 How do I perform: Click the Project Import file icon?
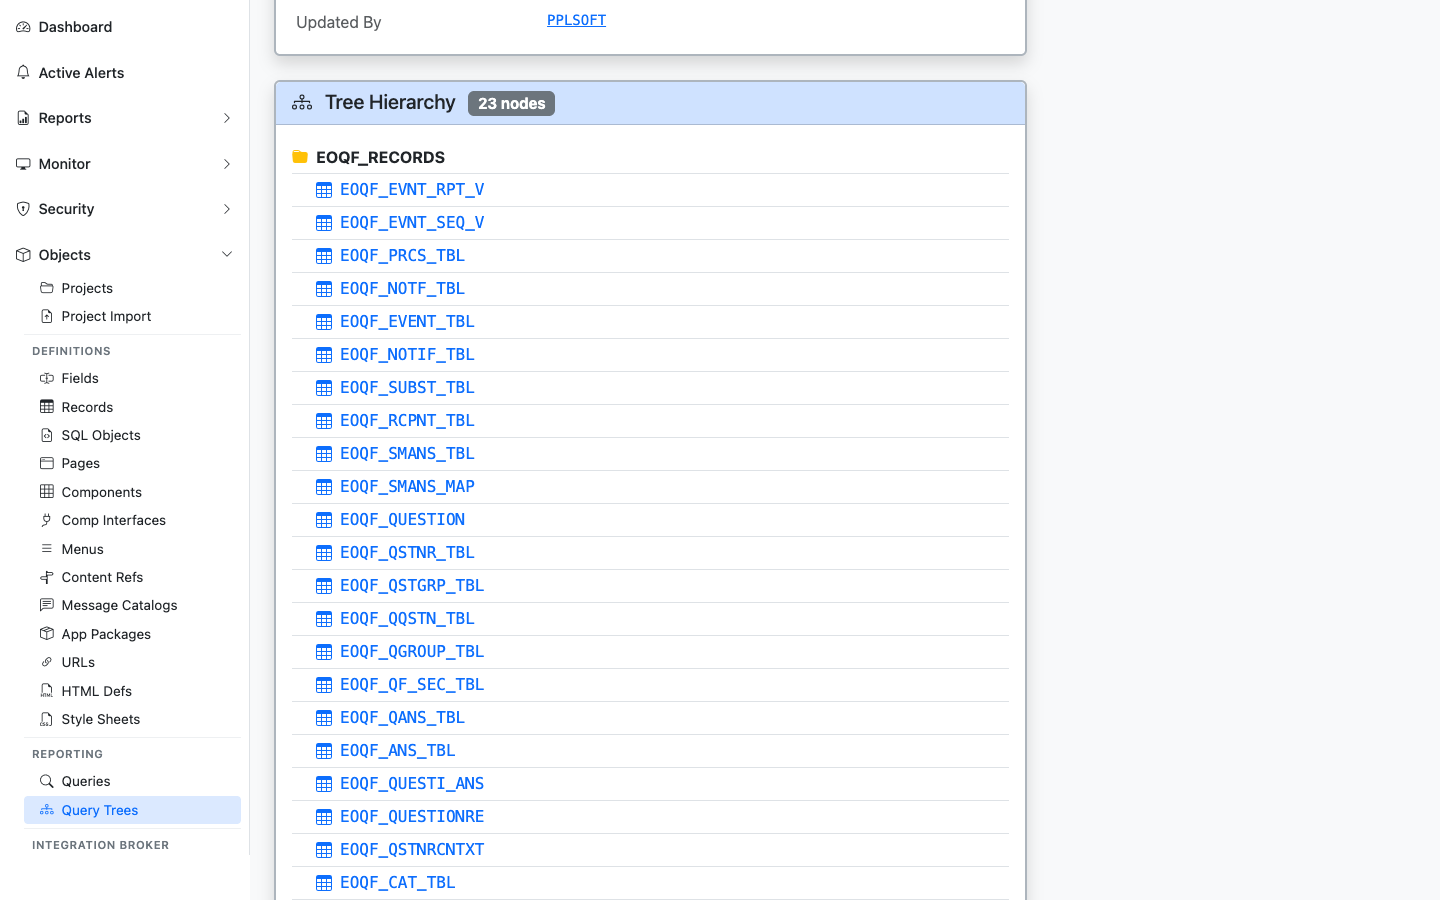[x=47, y=316]
